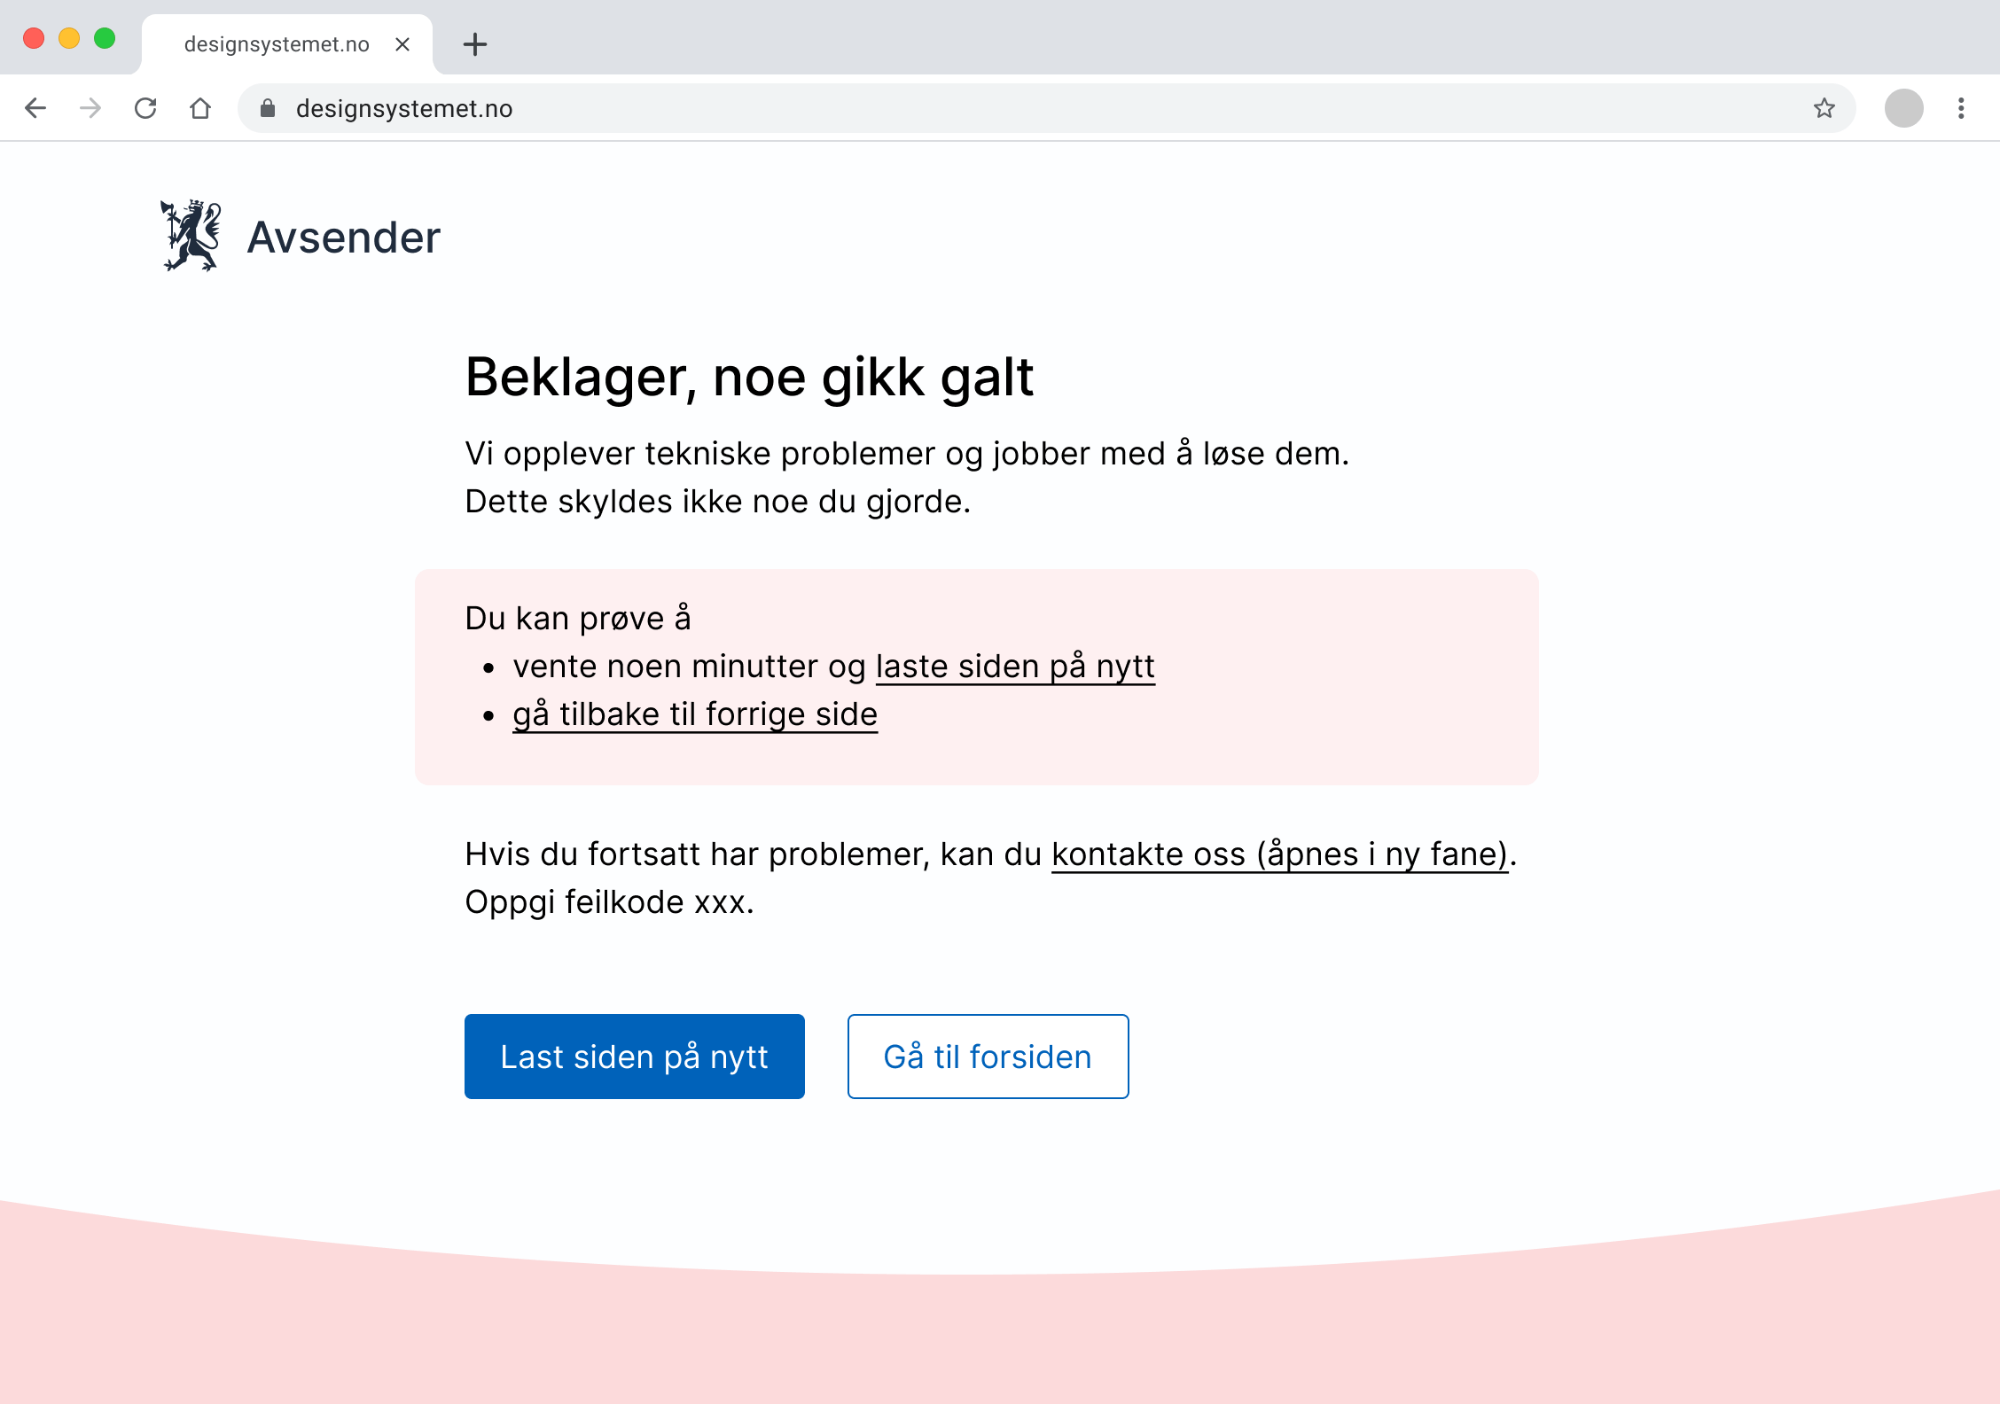Open the profile avatar circle
Image resolution: width=2000 pixels, height=1404 pixels.
[1904, 108]
